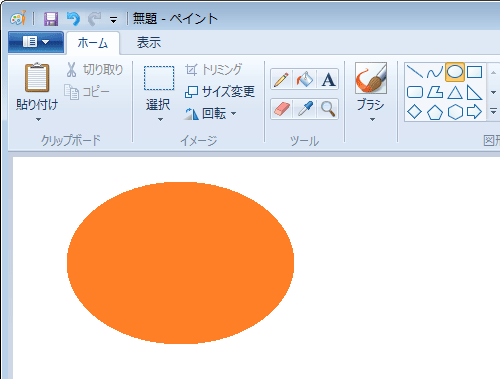Click 切り取り (cut) button
Image resolution: width=500 pixels, height=379 pixels.
coord(94,70)
